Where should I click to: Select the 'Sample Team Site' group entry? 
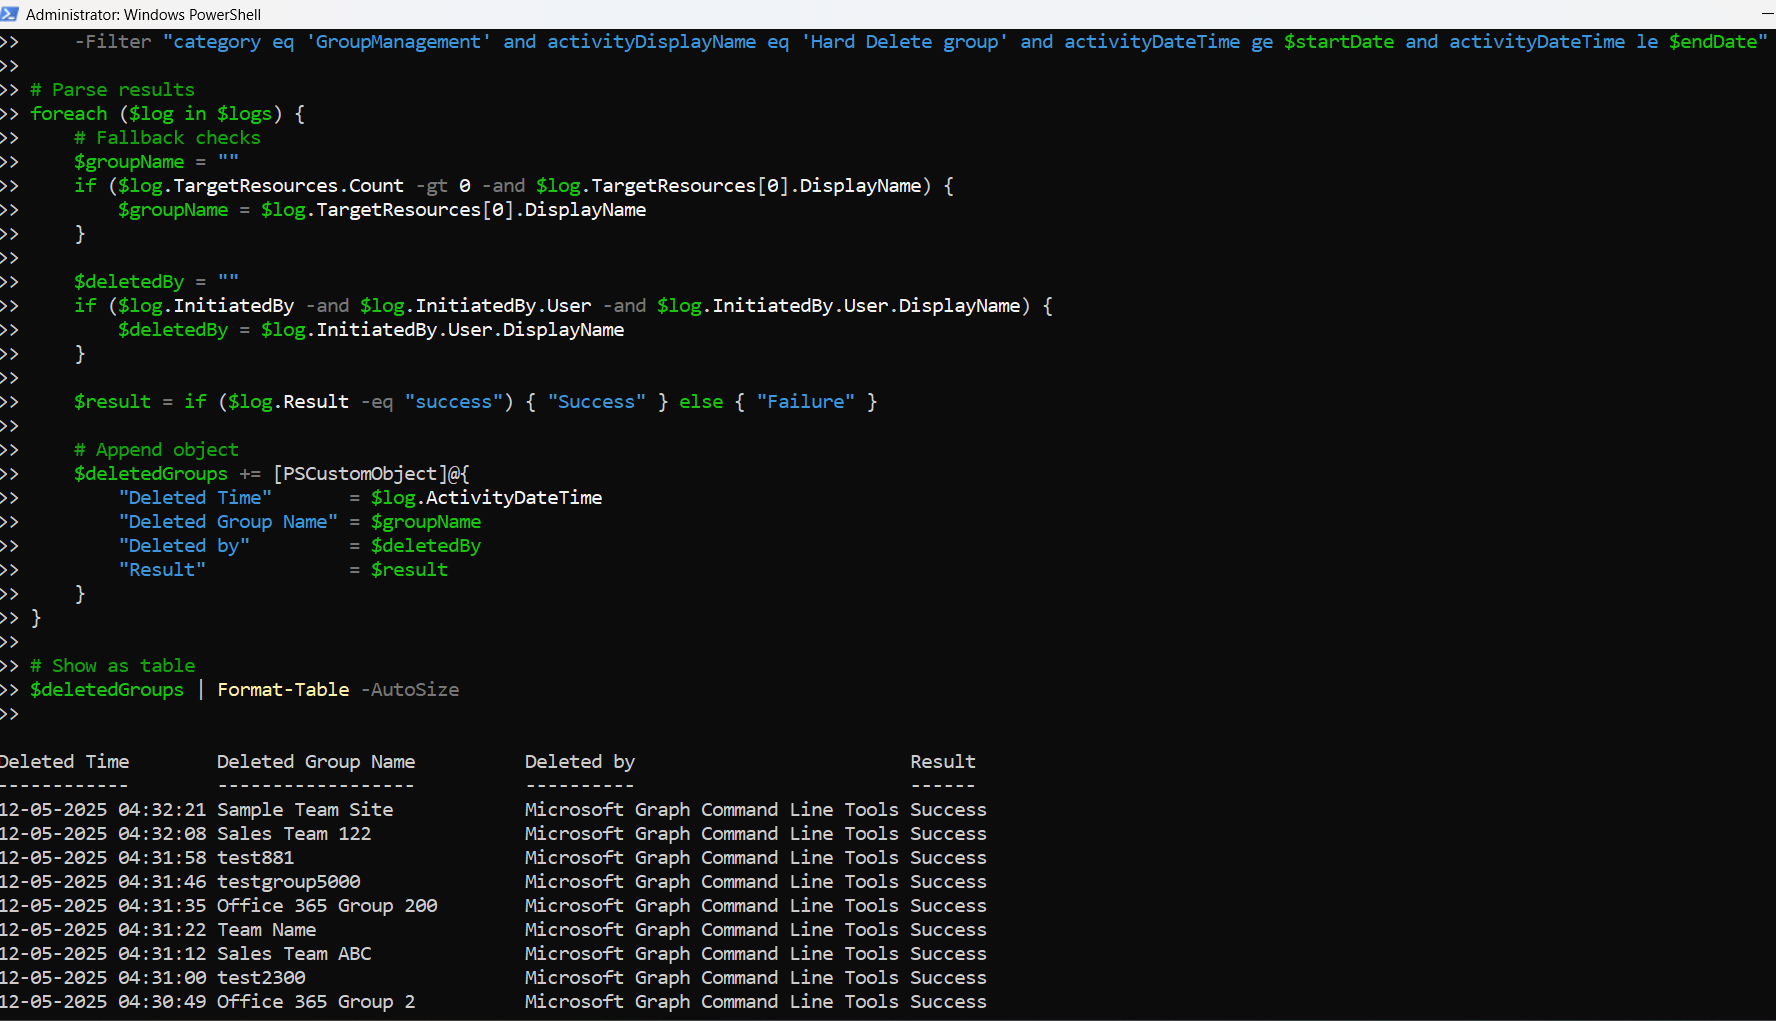coord(304,810)
